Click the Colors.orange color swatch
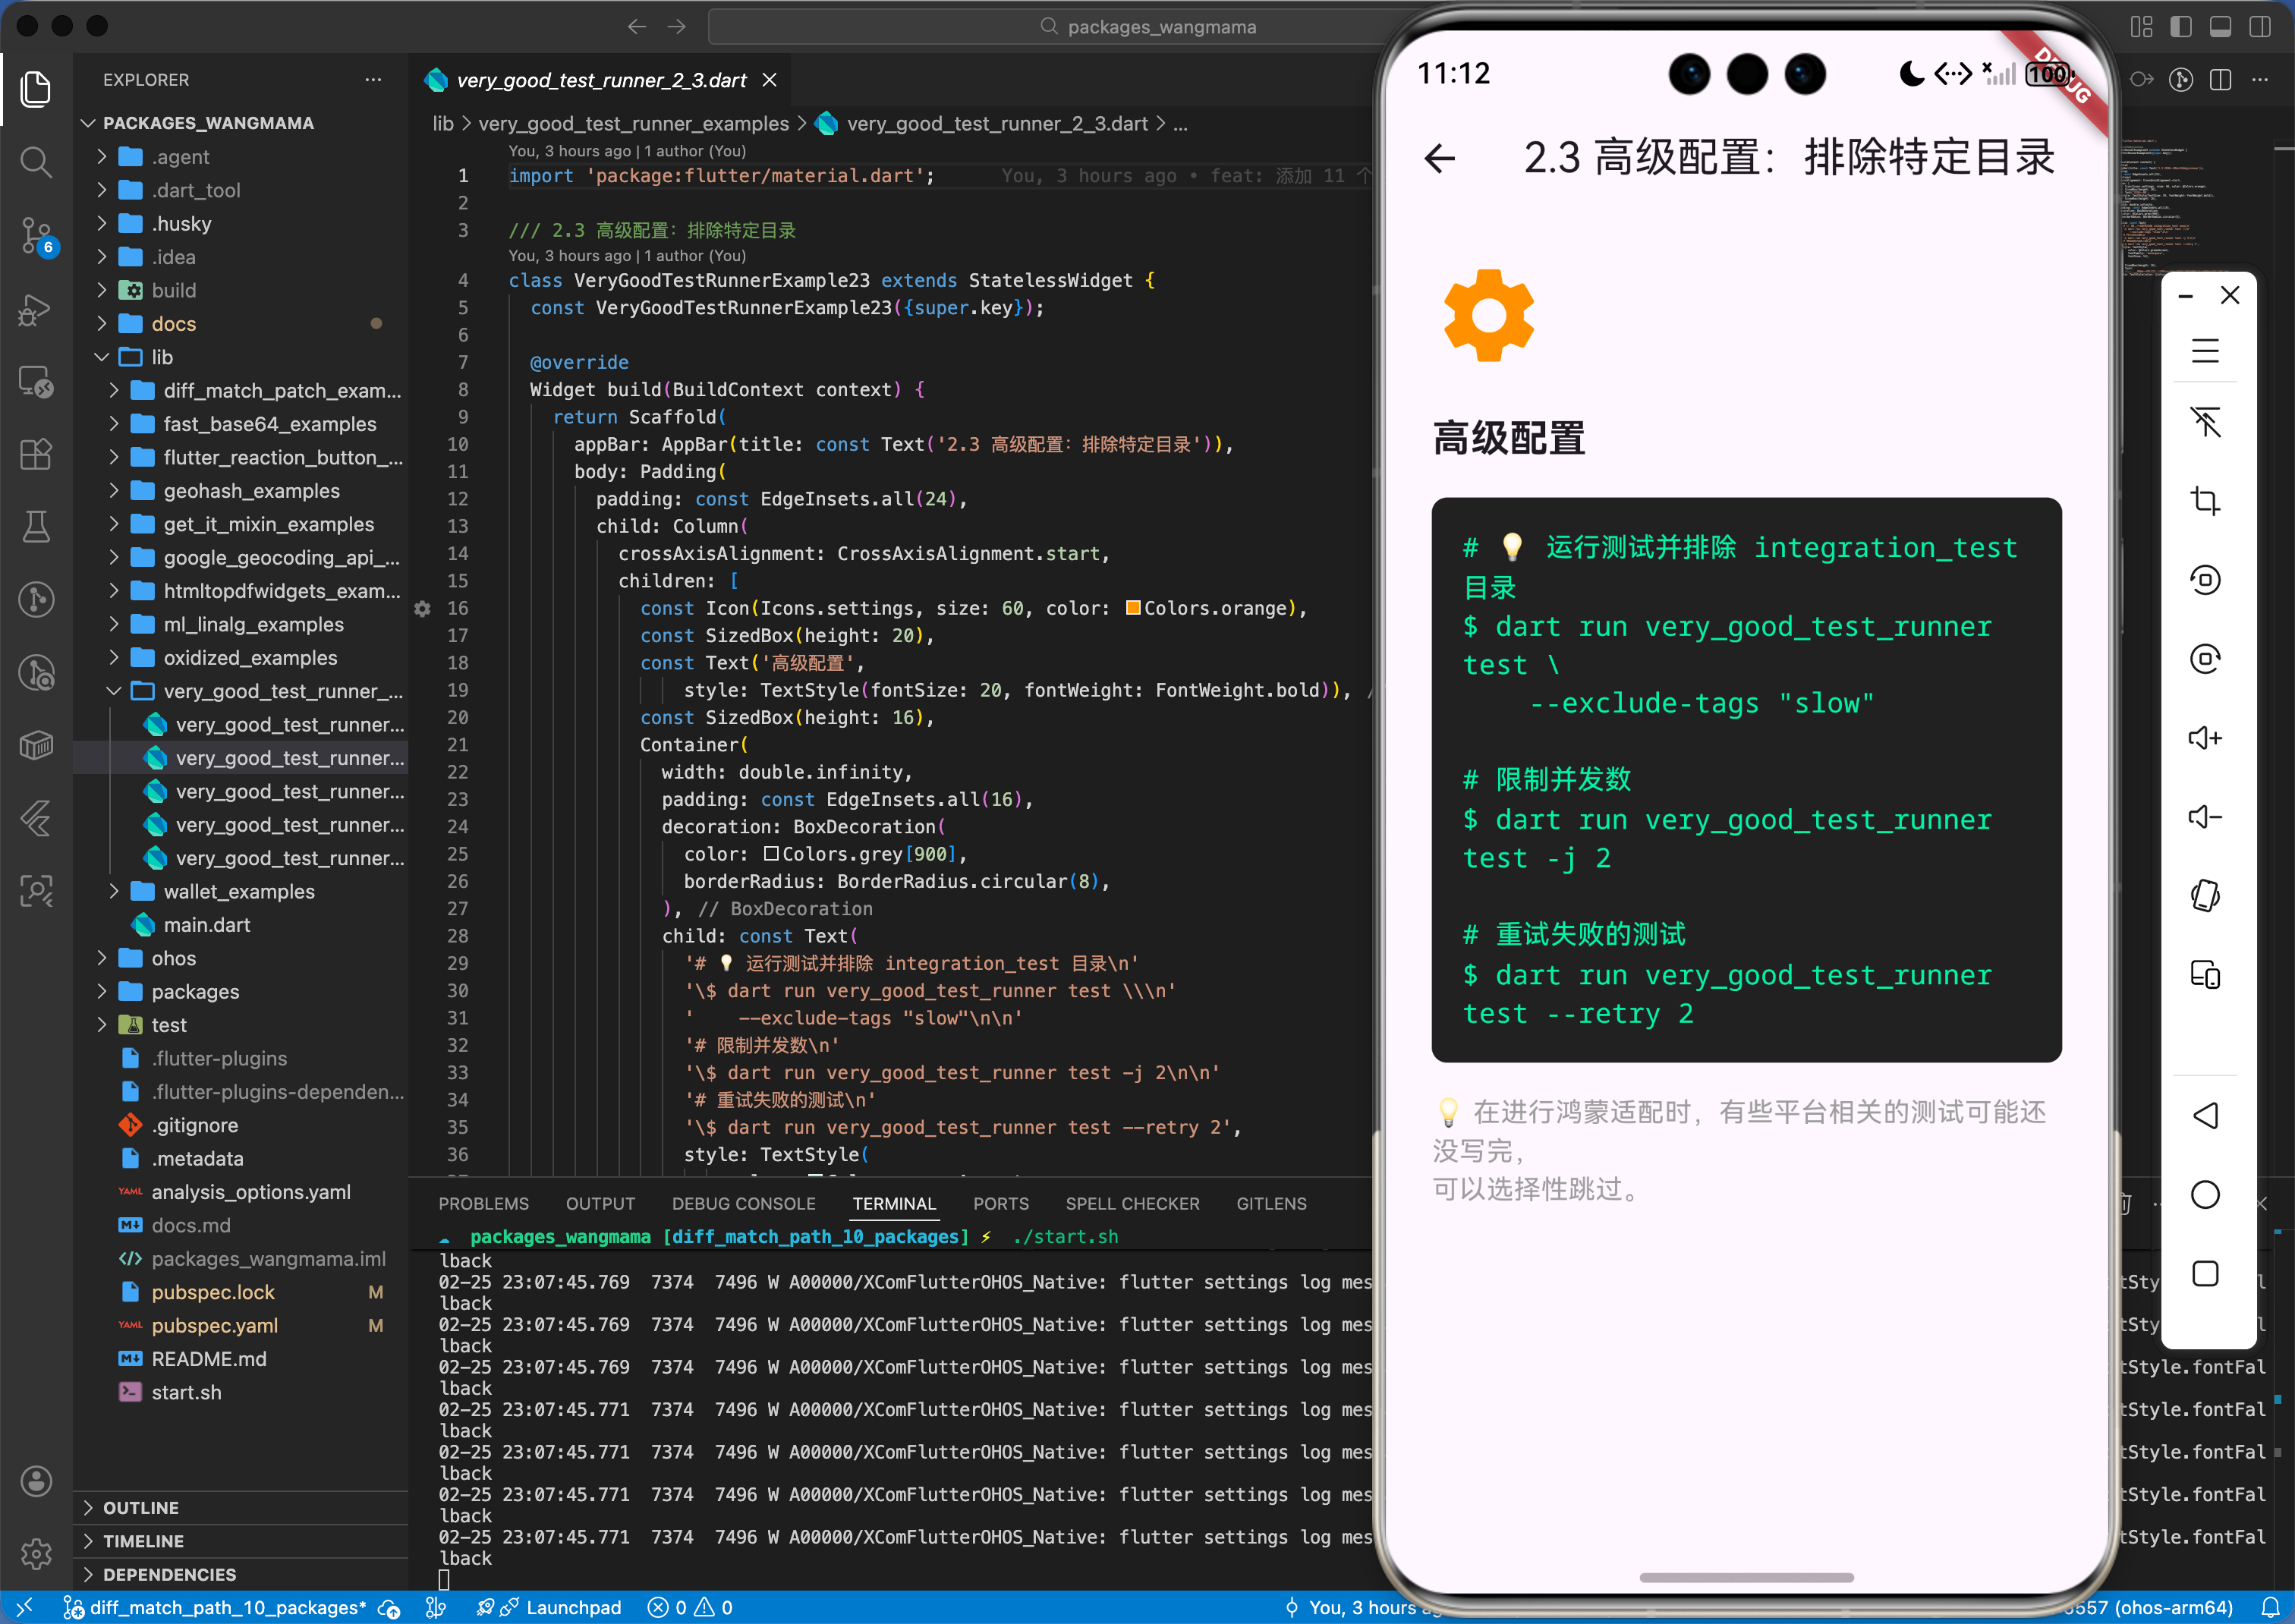Screen dimensions: 2295x1624 tap(1132, 608)
